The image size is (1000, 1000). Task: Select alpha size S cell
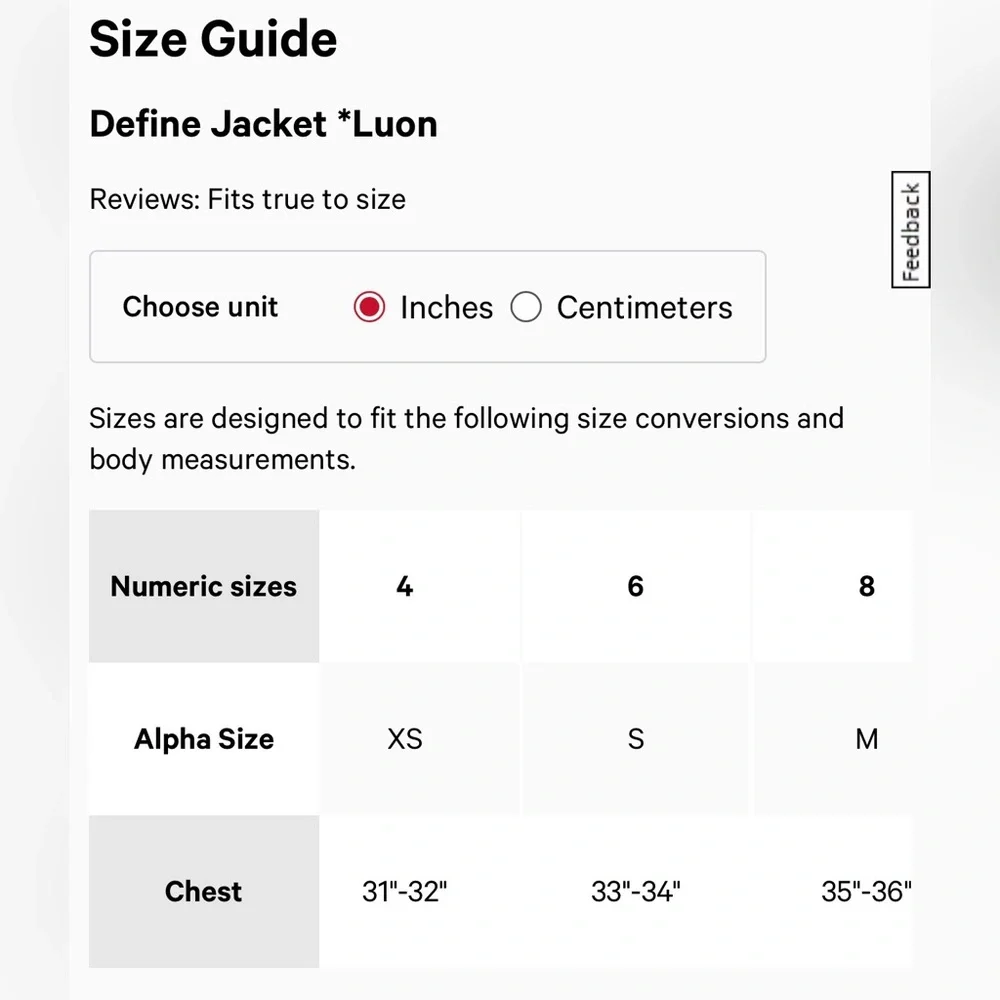coord(635,739)
